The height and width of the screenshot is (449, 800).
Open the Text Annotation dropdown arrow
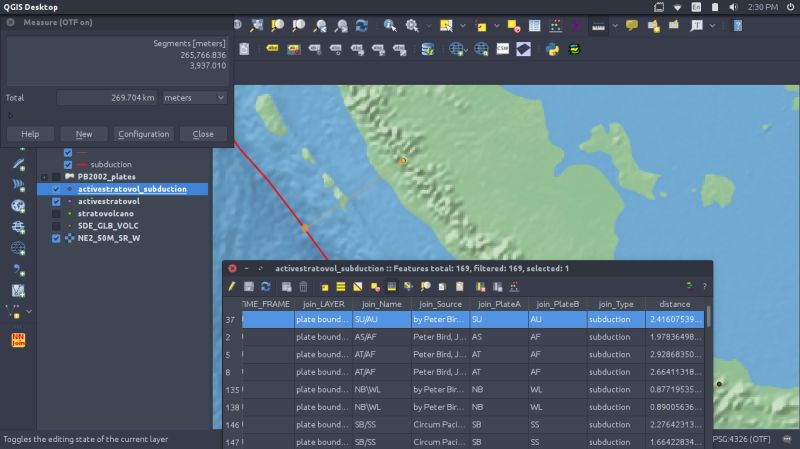[712, 26]
